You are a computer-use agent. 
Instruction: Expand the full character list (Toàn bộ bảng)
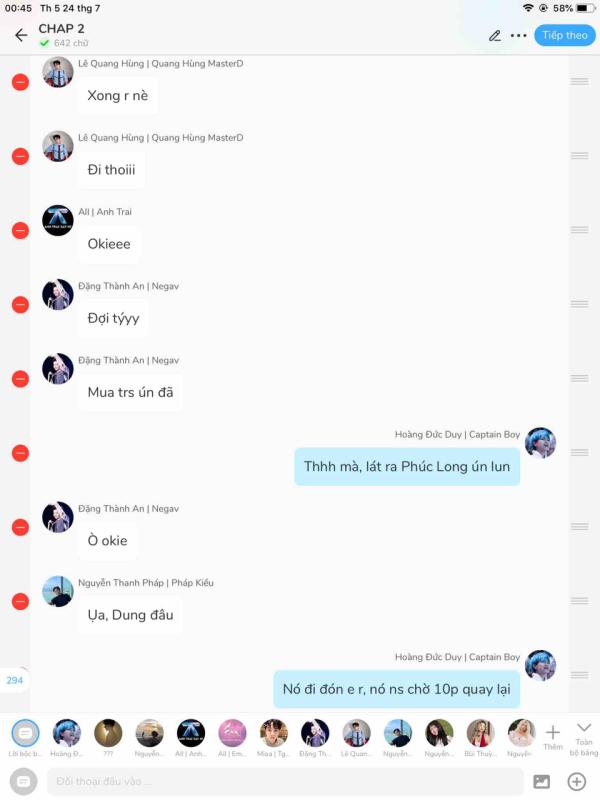(x=584, y=739)
